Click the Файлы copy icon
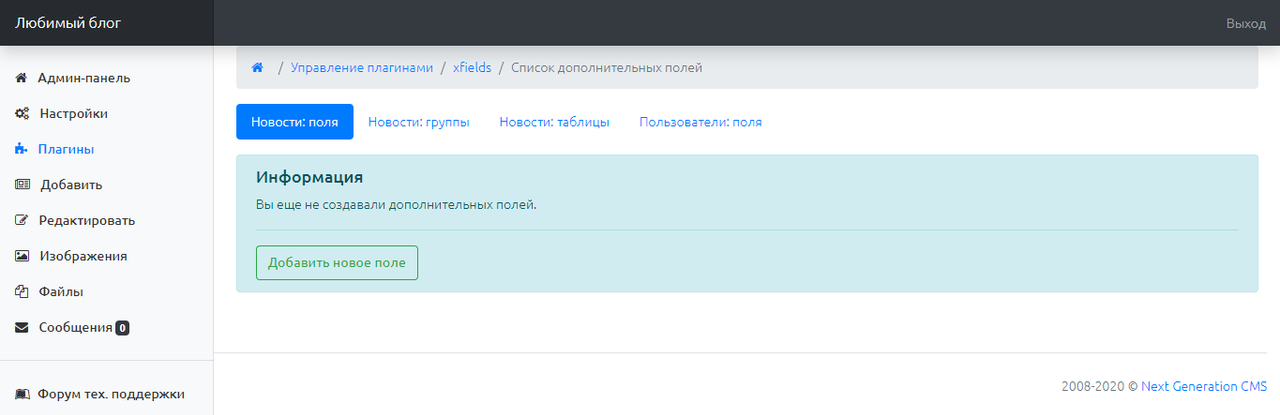This screenshot has width=1280, height=415. (21, 292)
